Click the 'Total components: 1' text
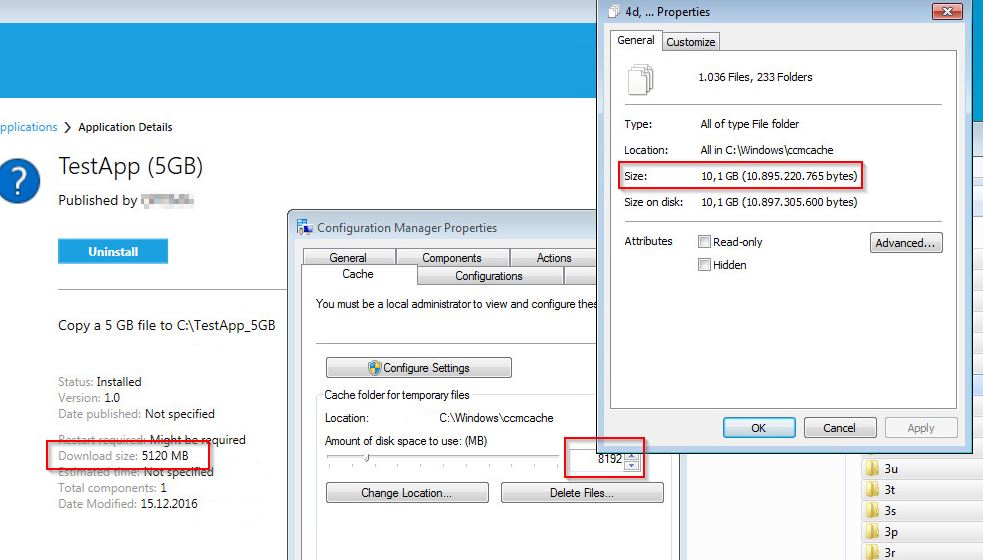Image resolution: width=983 pixels, height=560 pixels. [113, 488]
